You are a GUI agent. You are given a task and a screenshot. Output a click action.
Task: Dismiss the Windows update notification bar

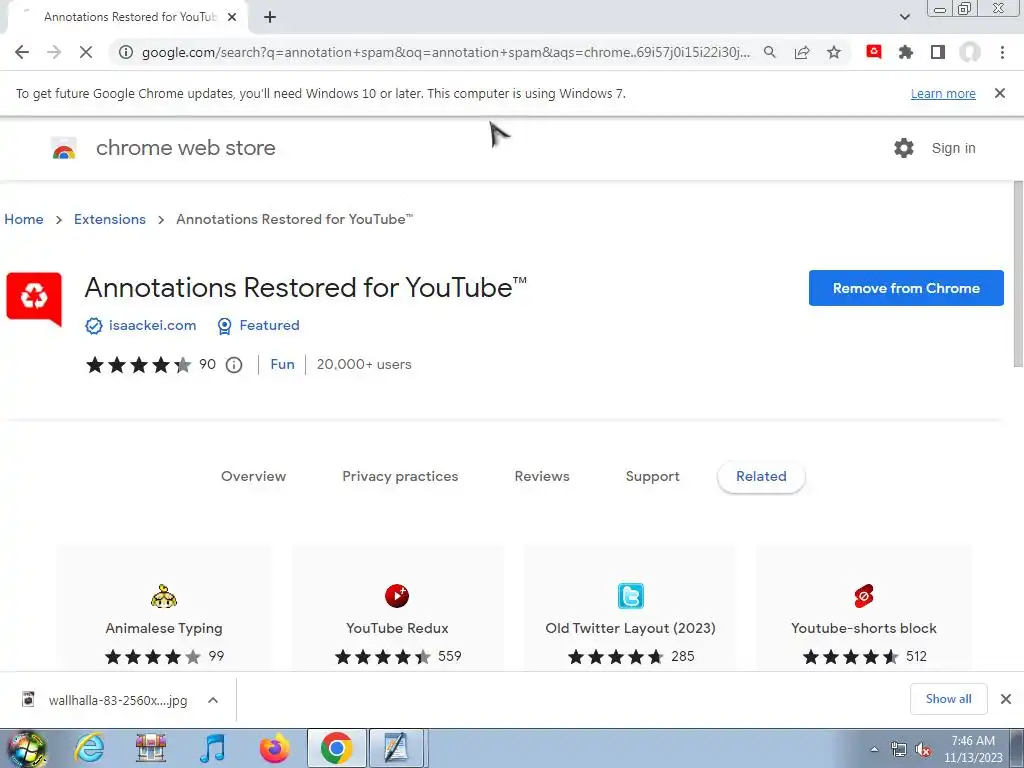click(1000, 93)
